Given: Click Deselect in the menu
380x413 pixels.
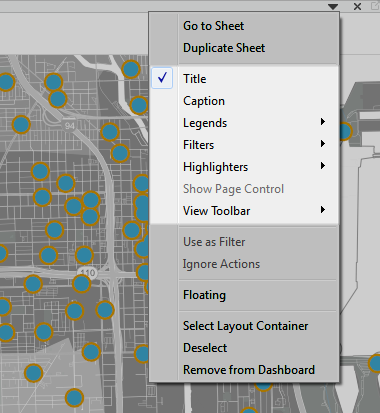Looking at the screenshot, I should pos(244,348).
